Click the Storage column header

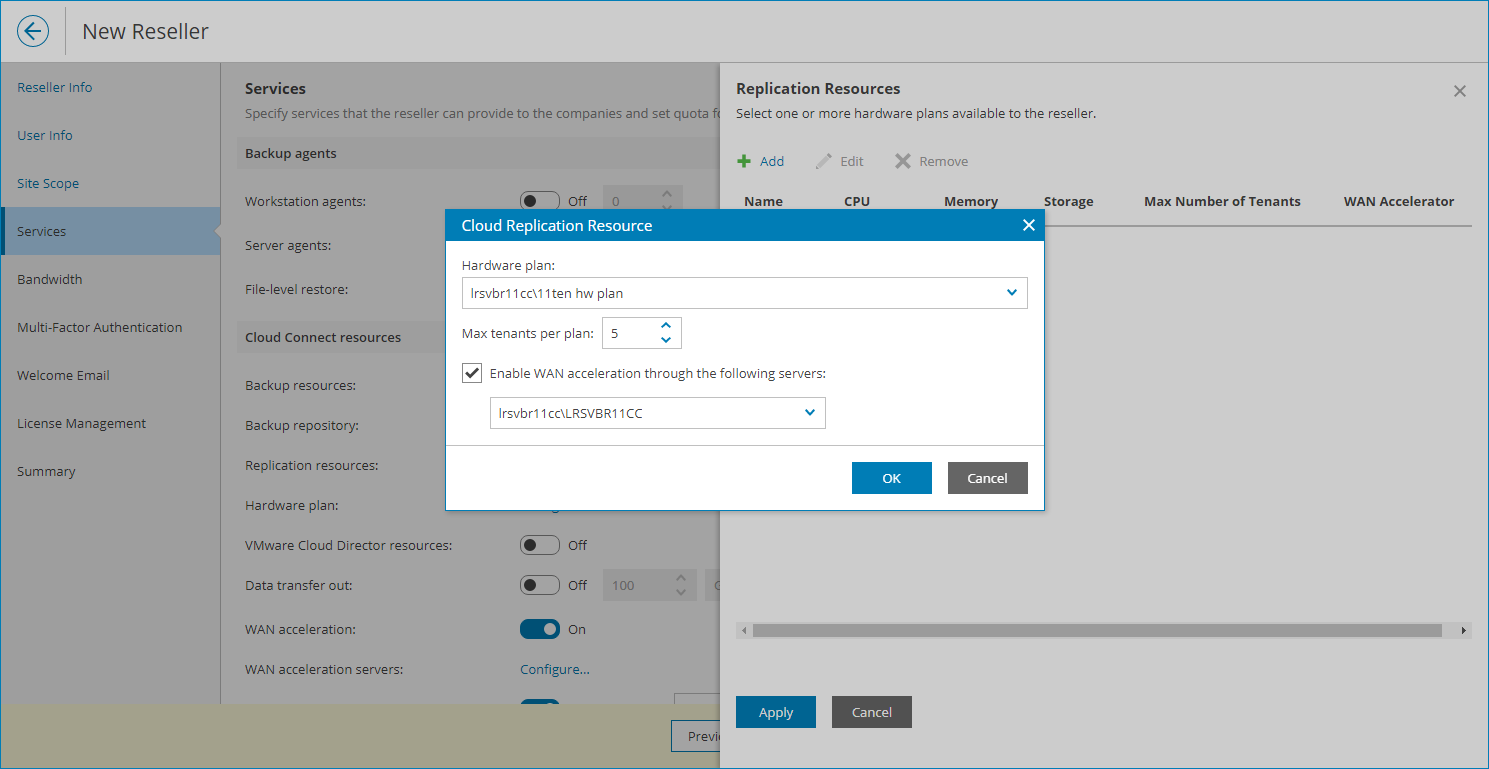click(x=1069, y=201)
